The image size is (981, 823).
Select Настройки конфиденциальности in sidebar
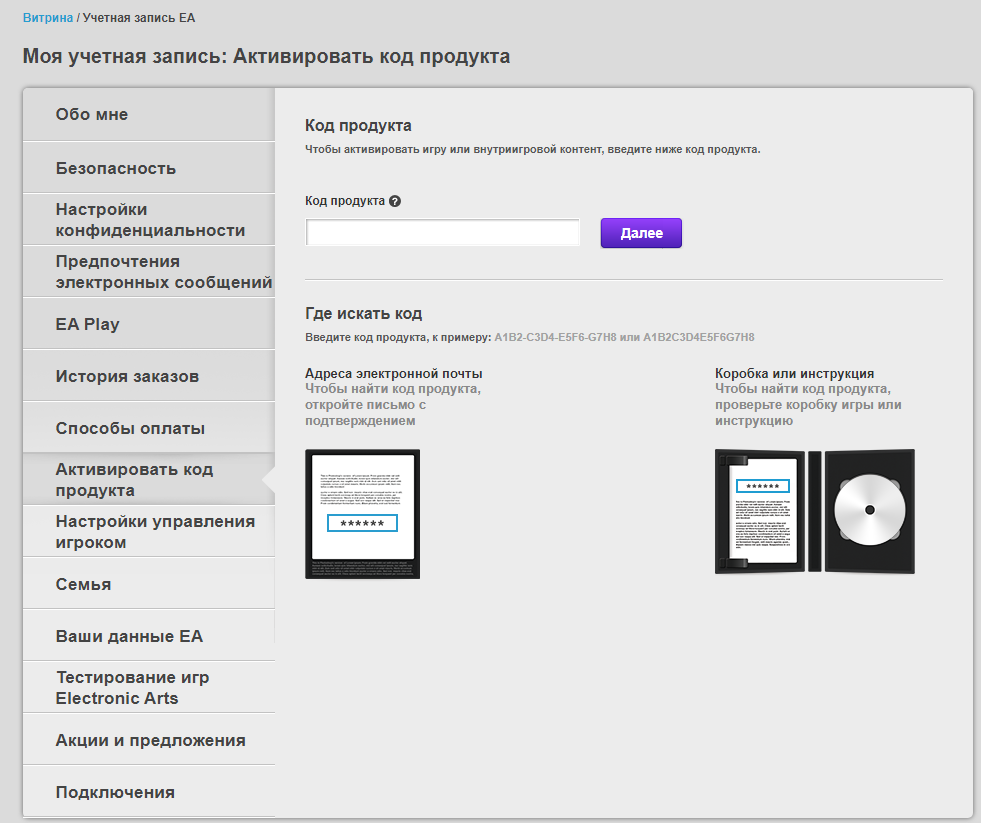tap(149, 220)
